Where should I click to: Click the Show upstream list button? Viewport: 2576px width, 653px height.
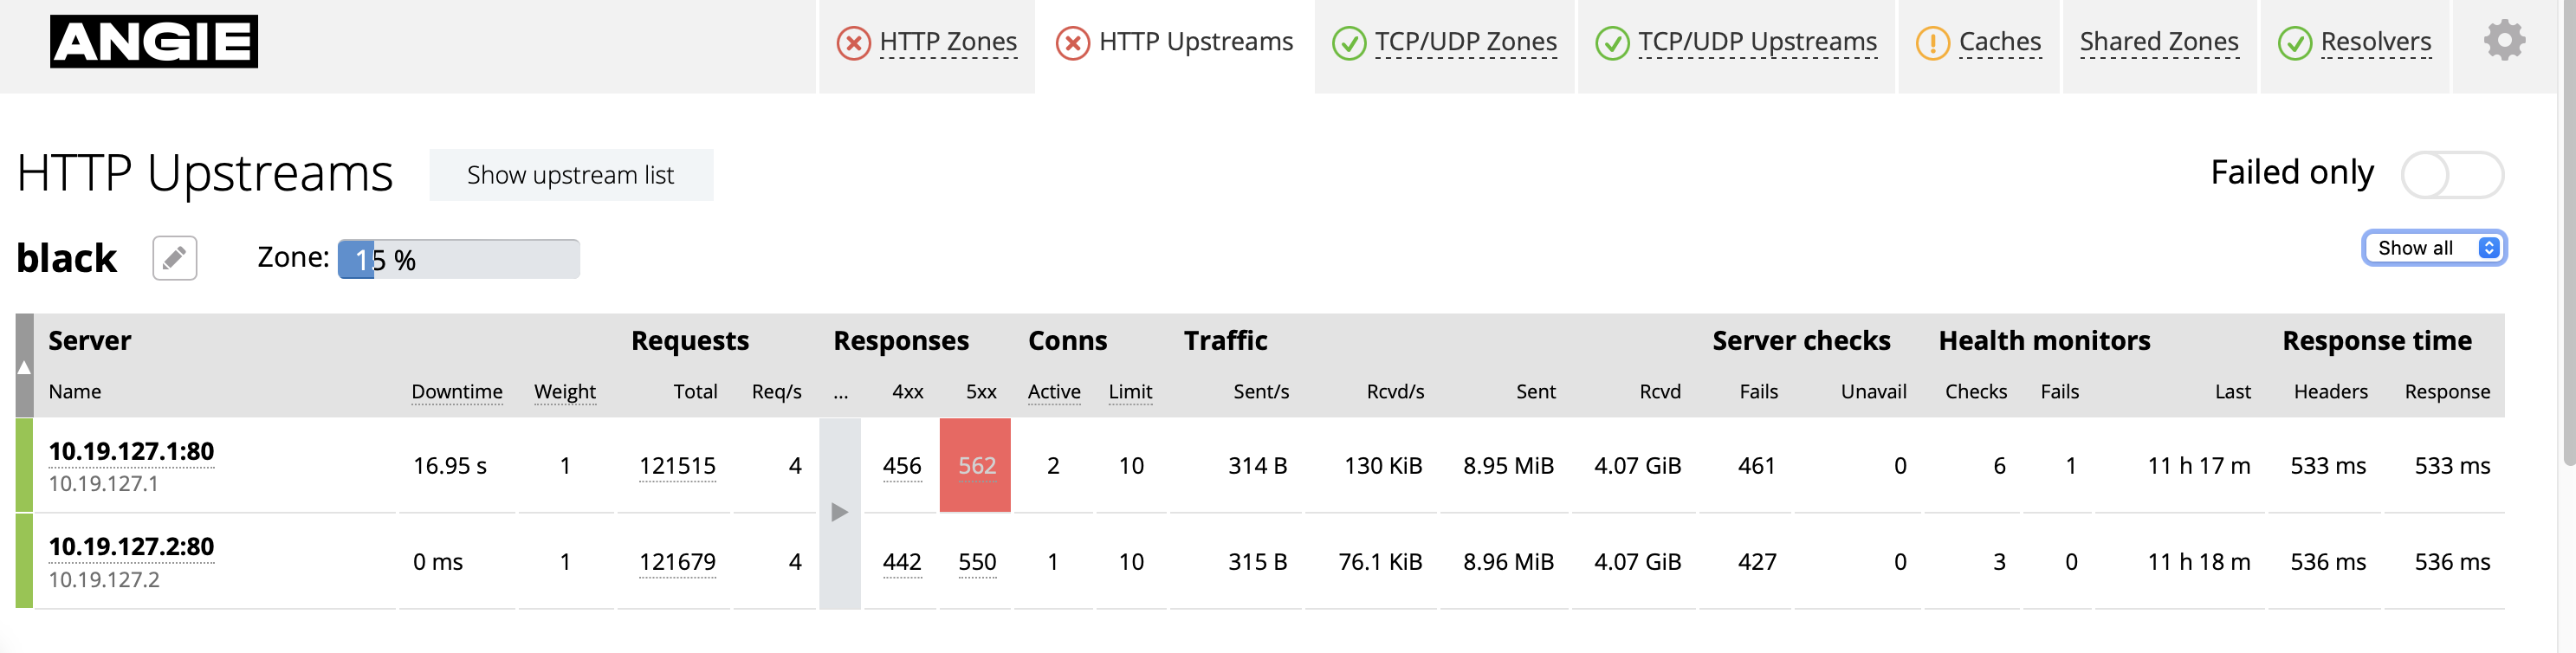pos(570,175)
